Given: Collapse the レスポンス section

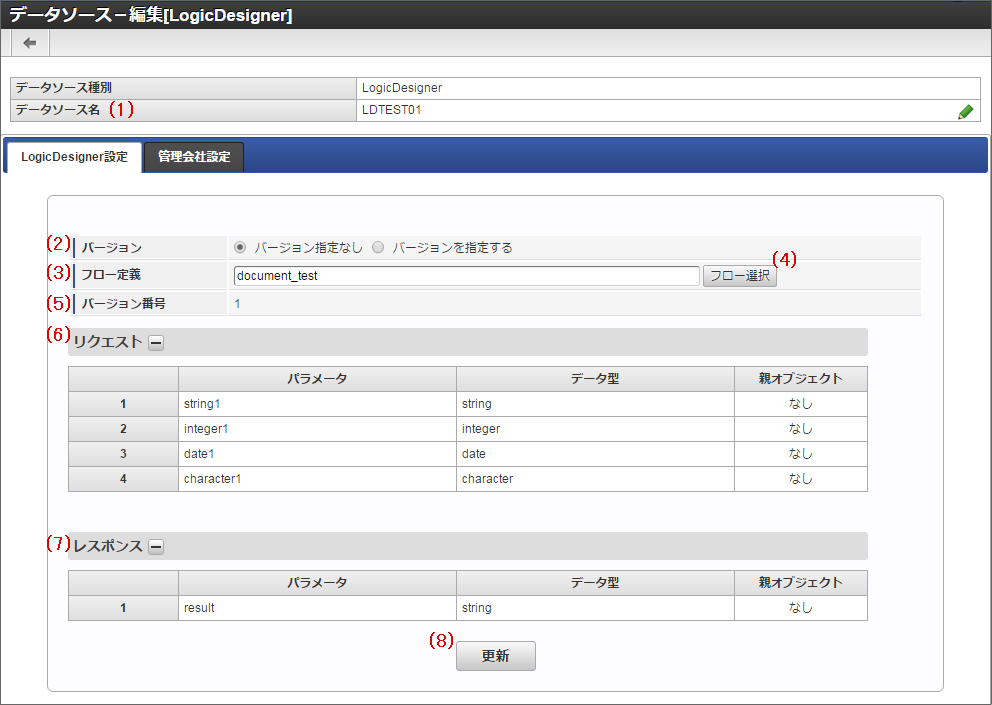Looking at the screenshot, I should pyautogui.click(x=156, y=546).
